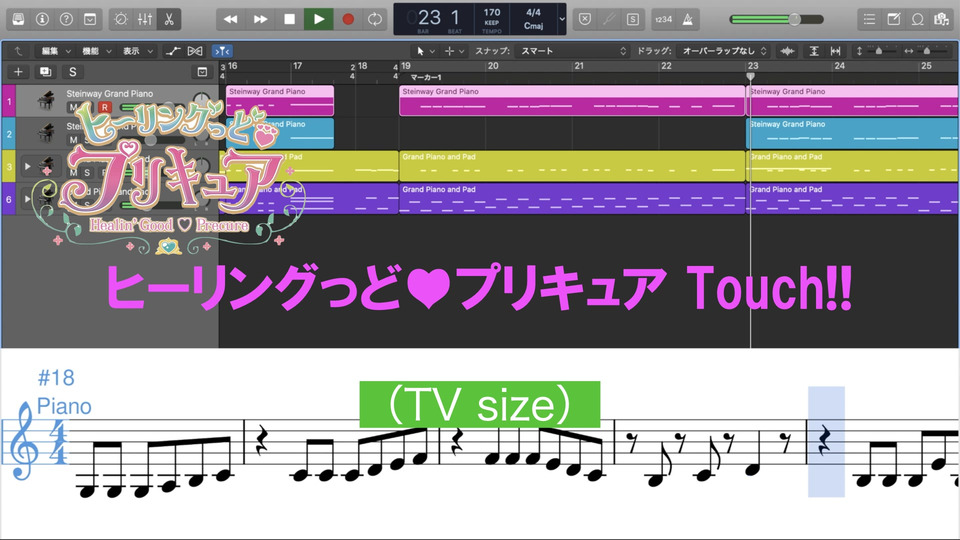The width and height of the screenshot is (960, 540).
Task: Open the 編集 menu
Action: (x=56, y=51)
